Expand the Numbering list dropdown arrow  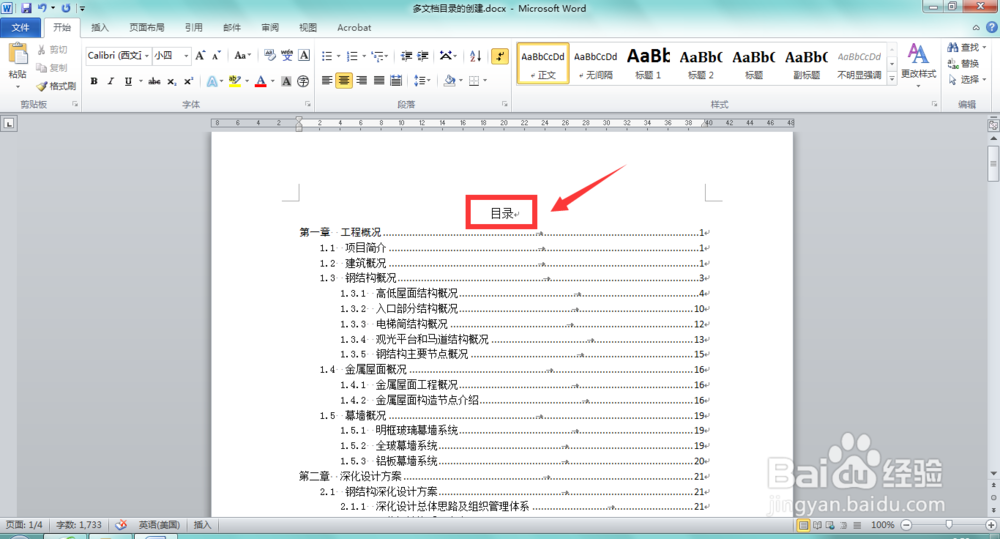364,56
